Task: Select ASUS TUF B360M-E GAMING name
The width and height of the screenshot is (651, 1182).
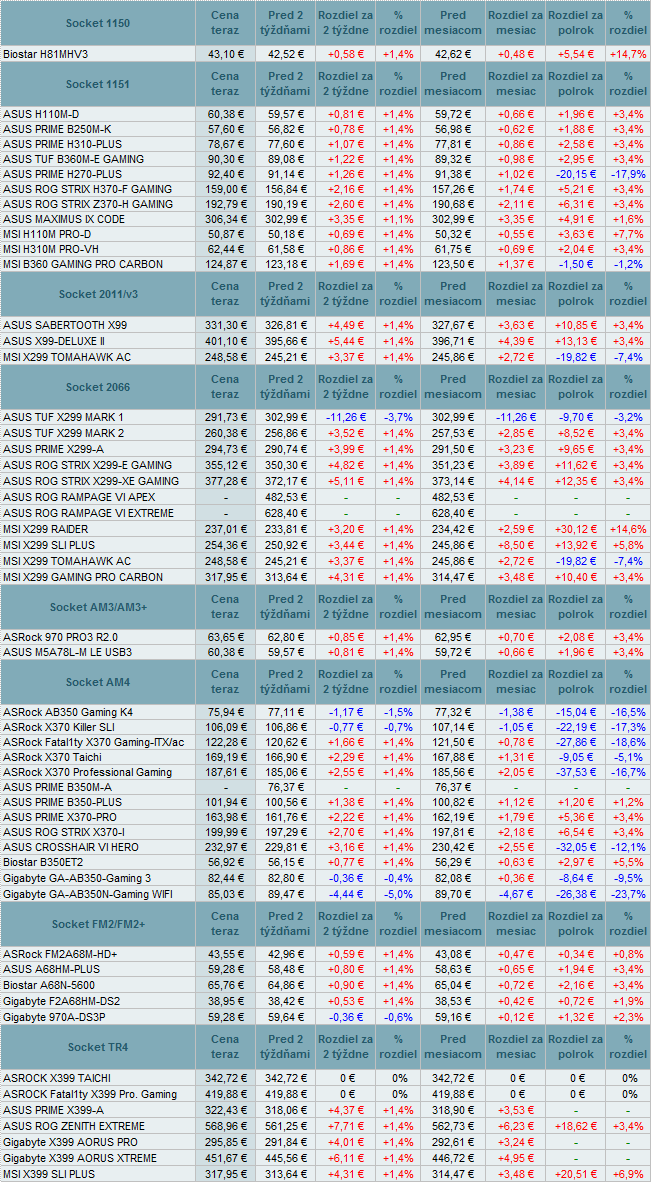Action: (73, 159)
